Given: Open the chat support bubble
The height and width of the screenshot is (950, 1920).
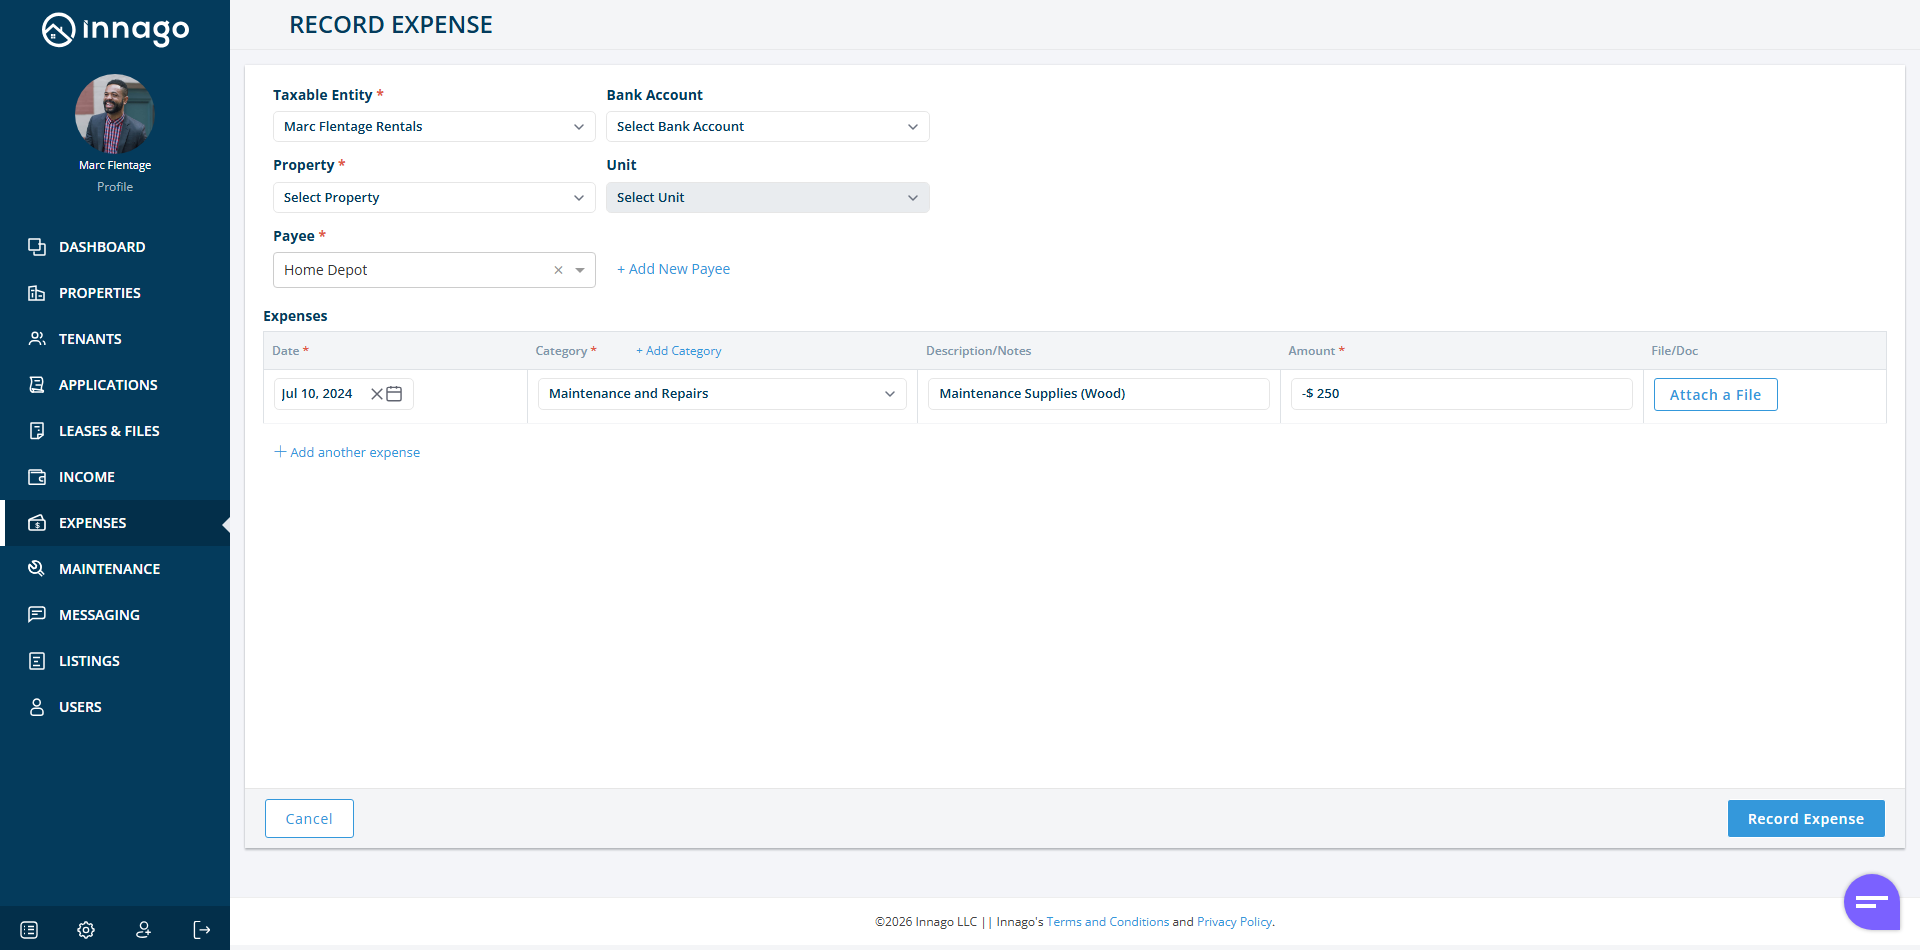Looking at the screenshot, I should (x=1871, y=902).
